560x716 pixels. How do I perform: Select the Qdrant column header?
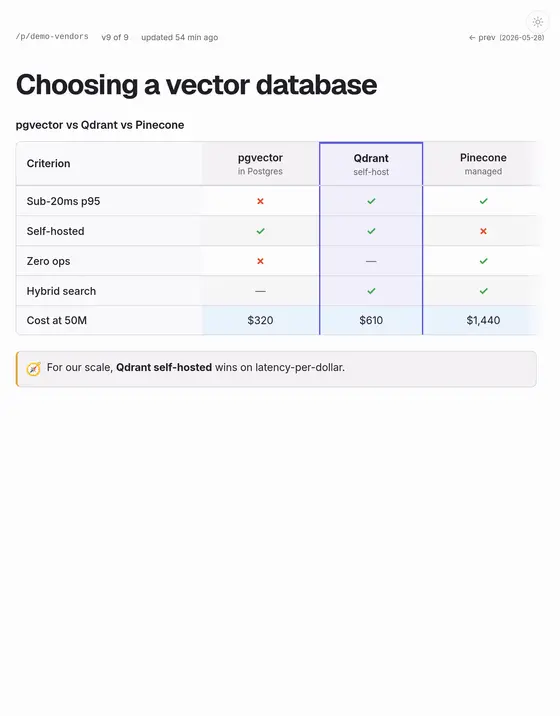tap(371, 164)
